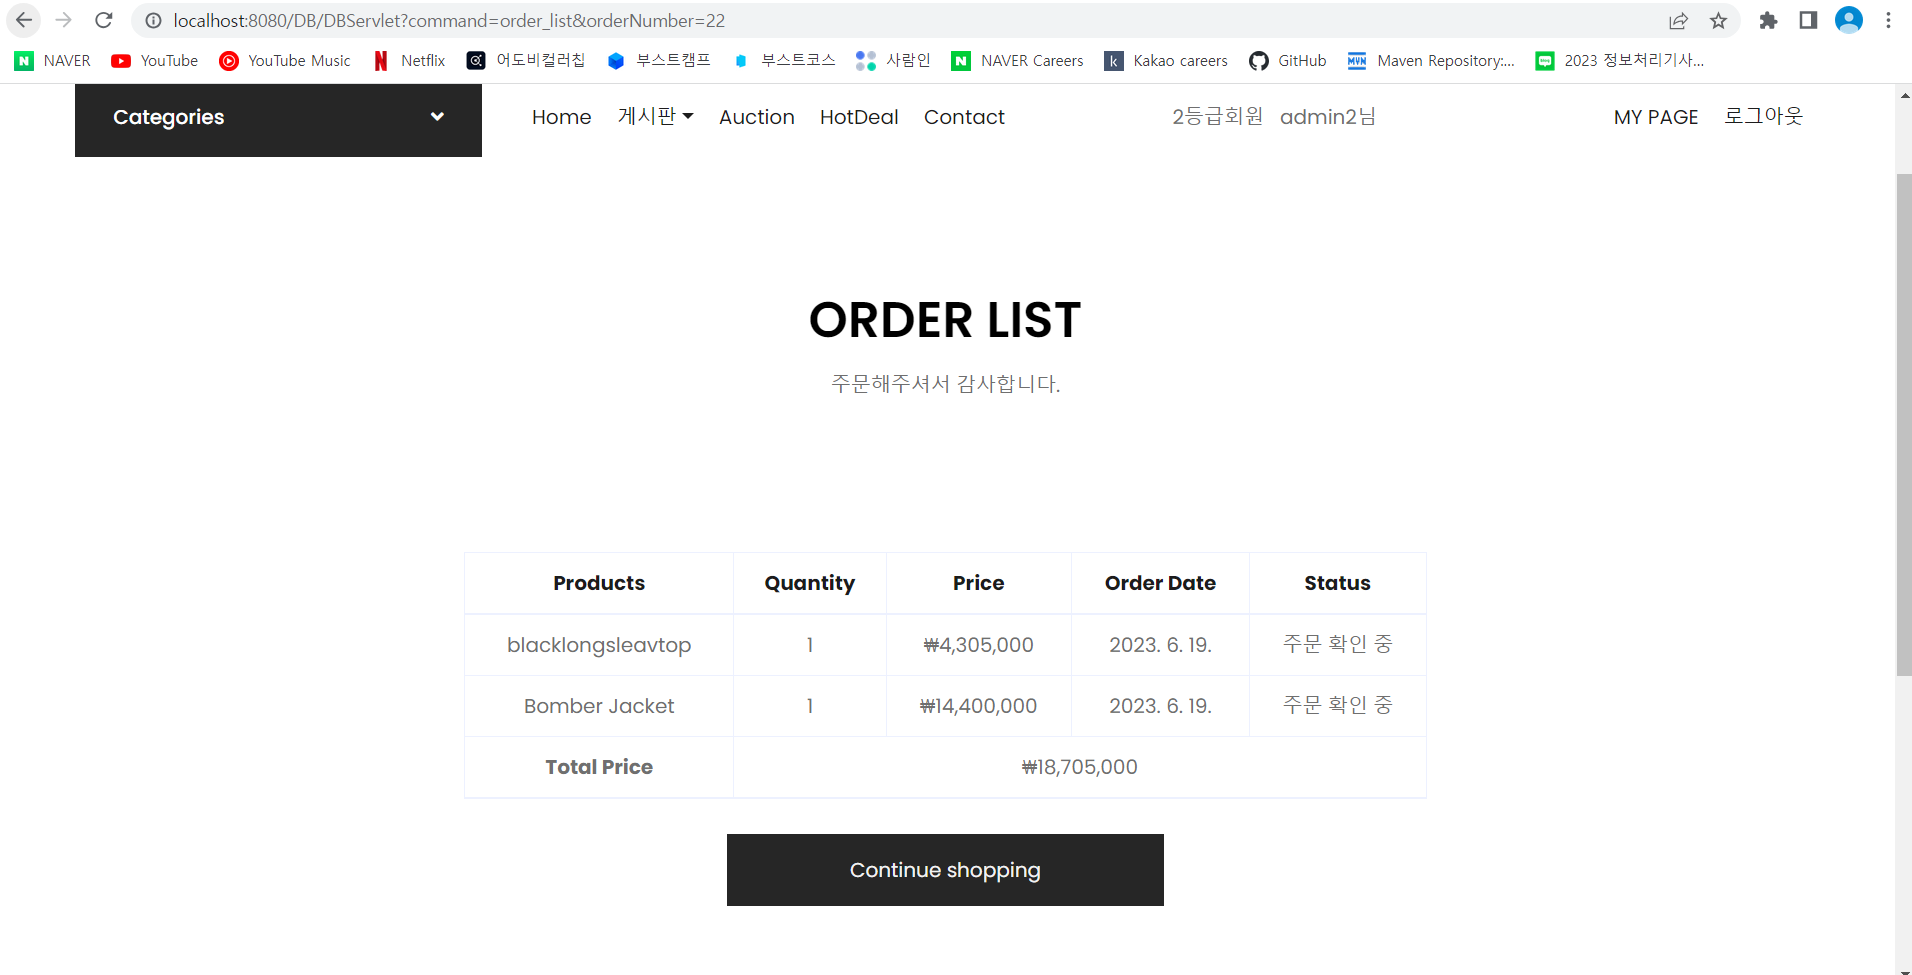Go back using the browser back arrow
The height and width of the screenshot is (975, 1912).
point(24,20)
